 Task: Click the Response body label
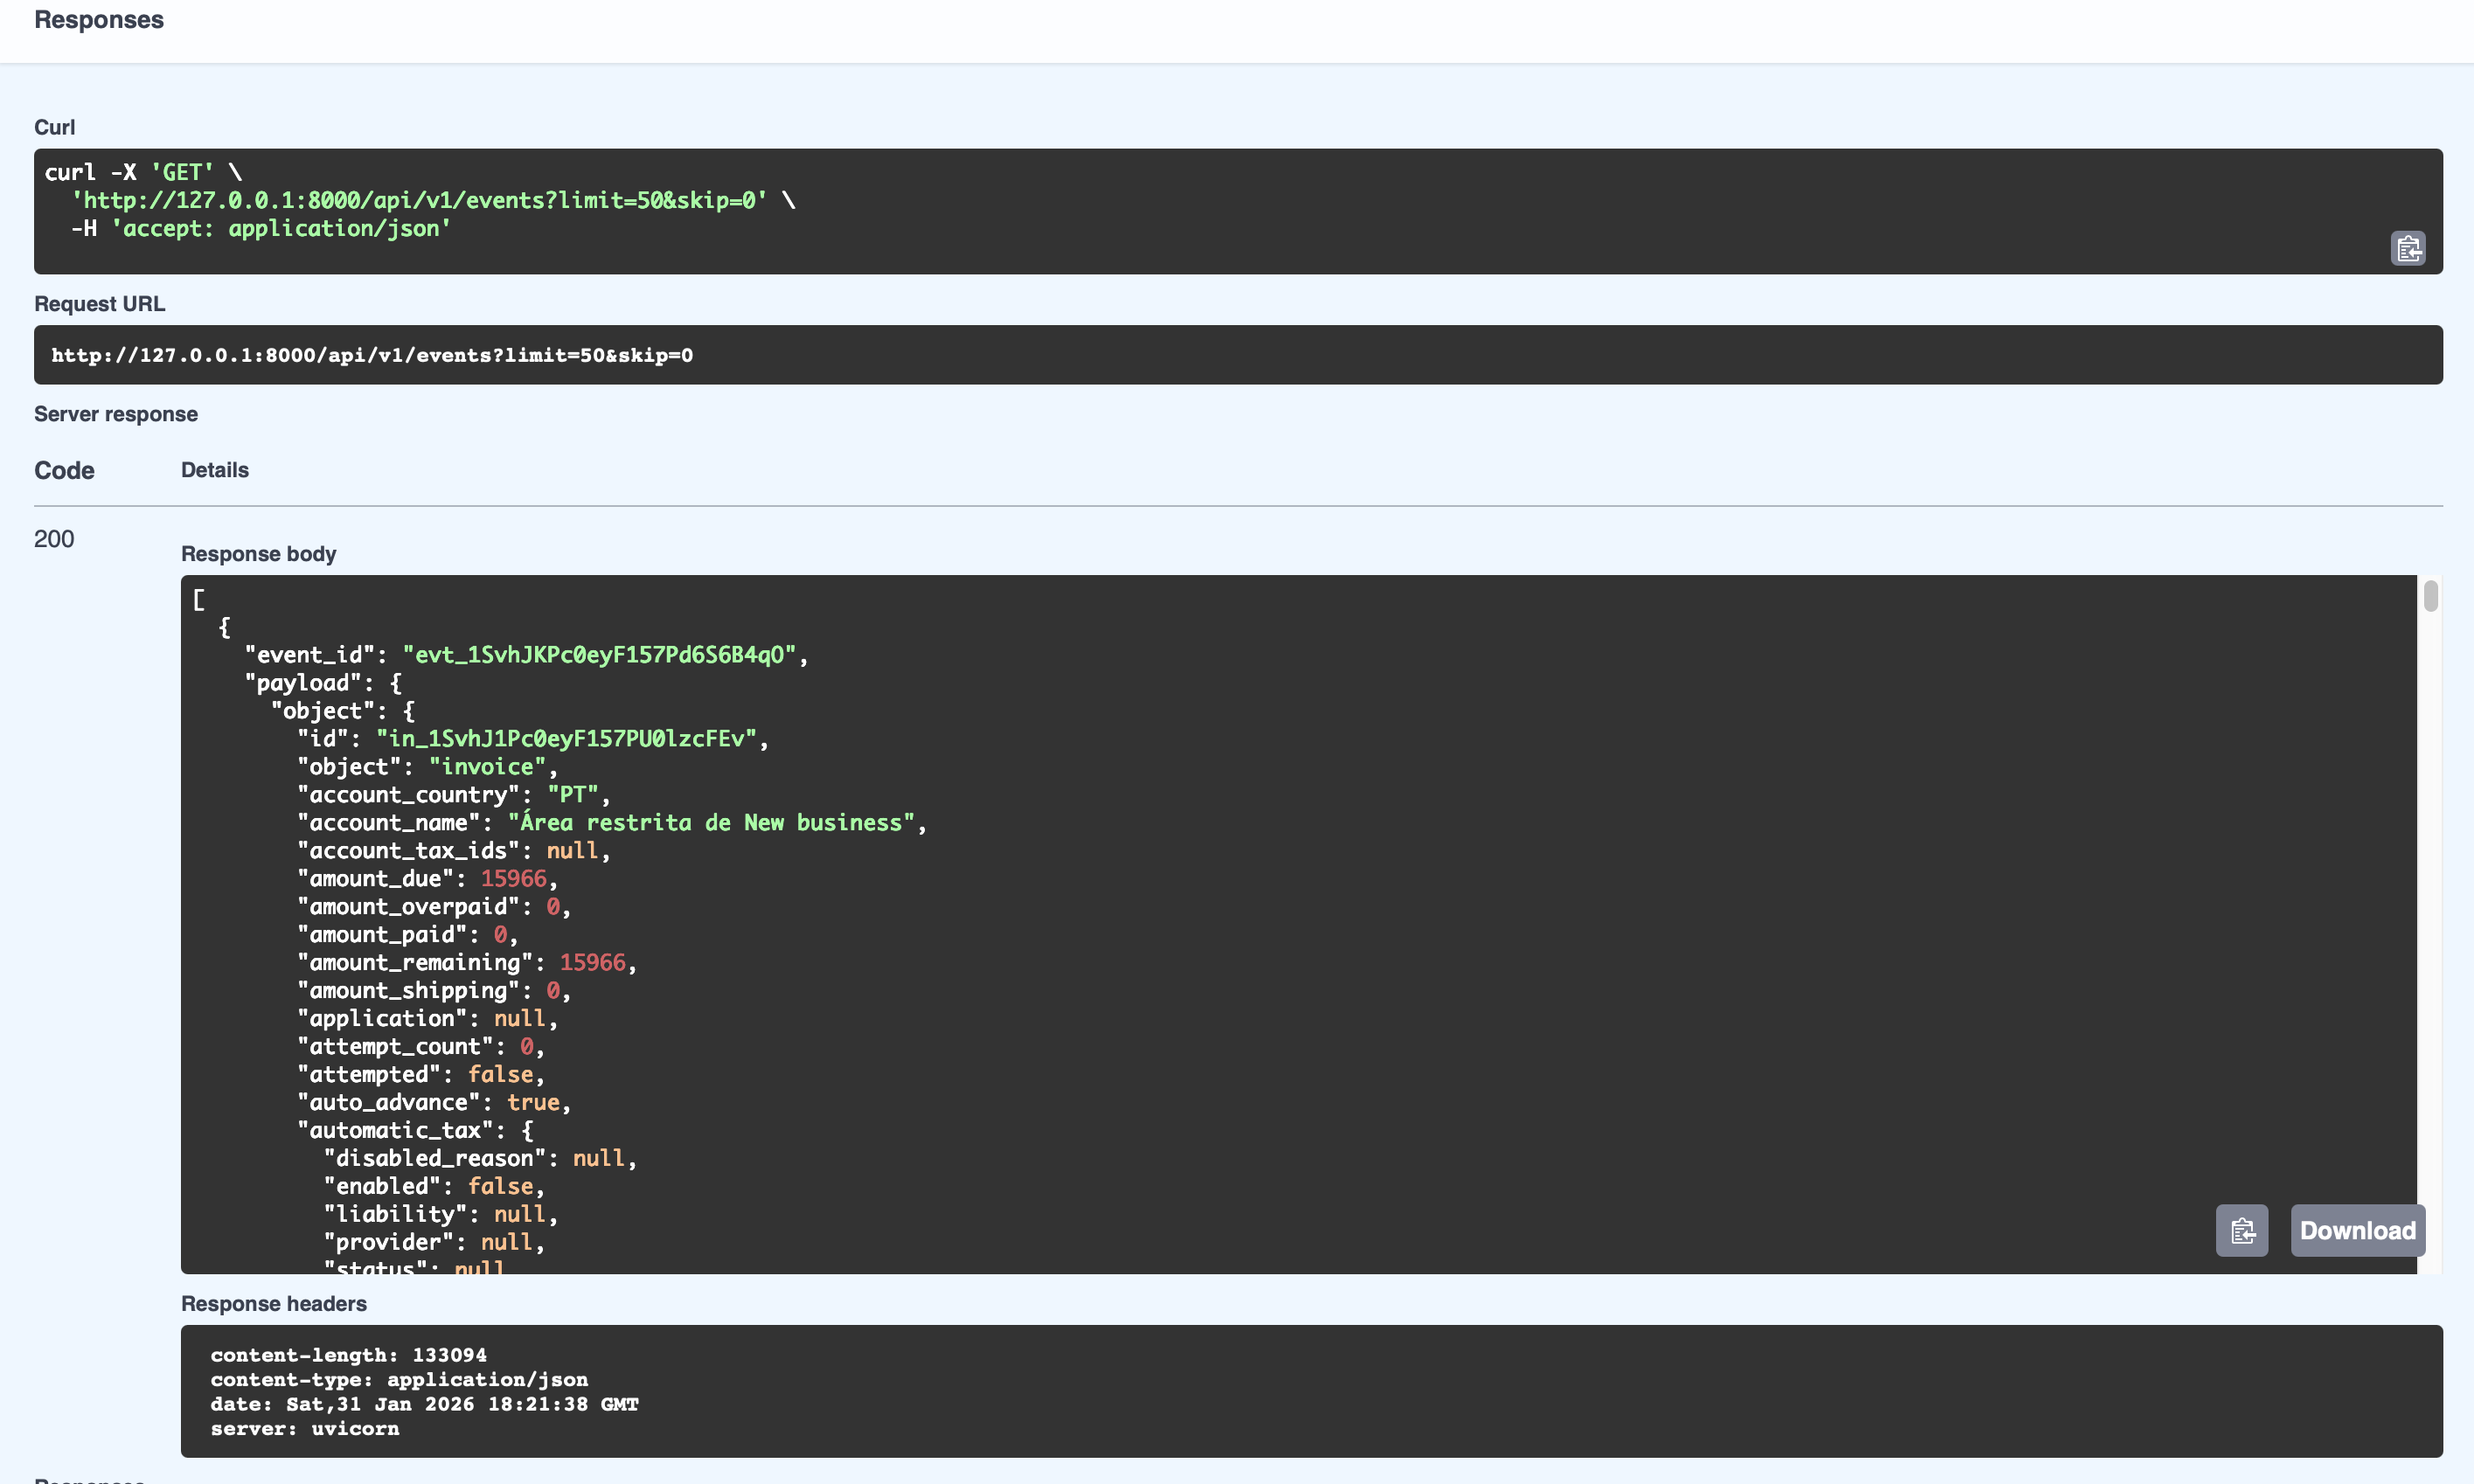[258, 554]
